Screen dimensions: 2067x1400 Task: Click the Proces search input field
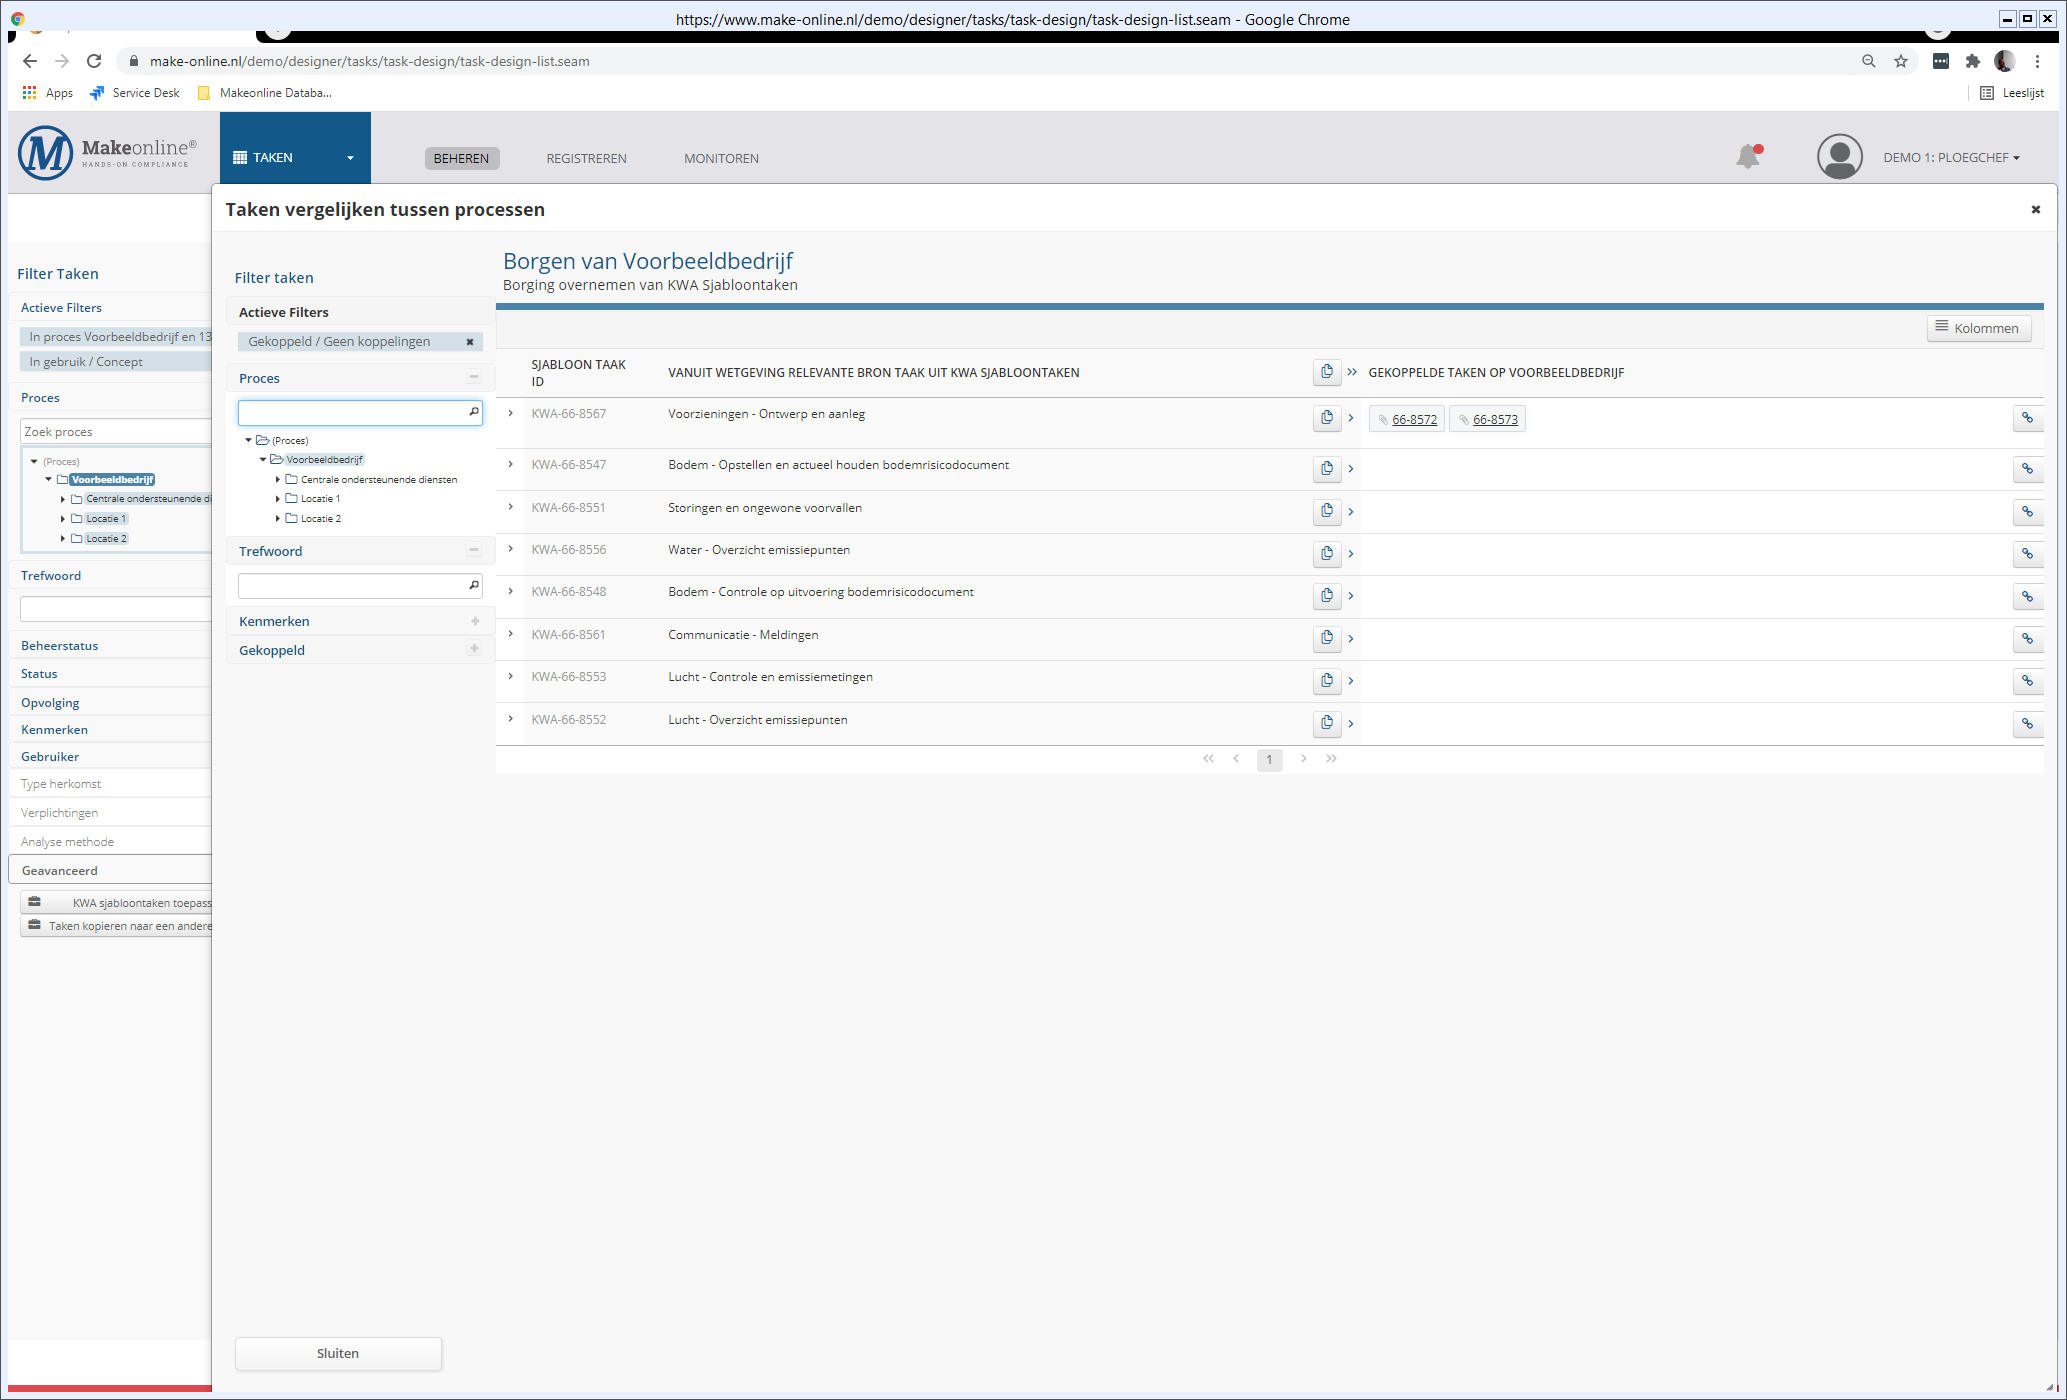(352, 412)
